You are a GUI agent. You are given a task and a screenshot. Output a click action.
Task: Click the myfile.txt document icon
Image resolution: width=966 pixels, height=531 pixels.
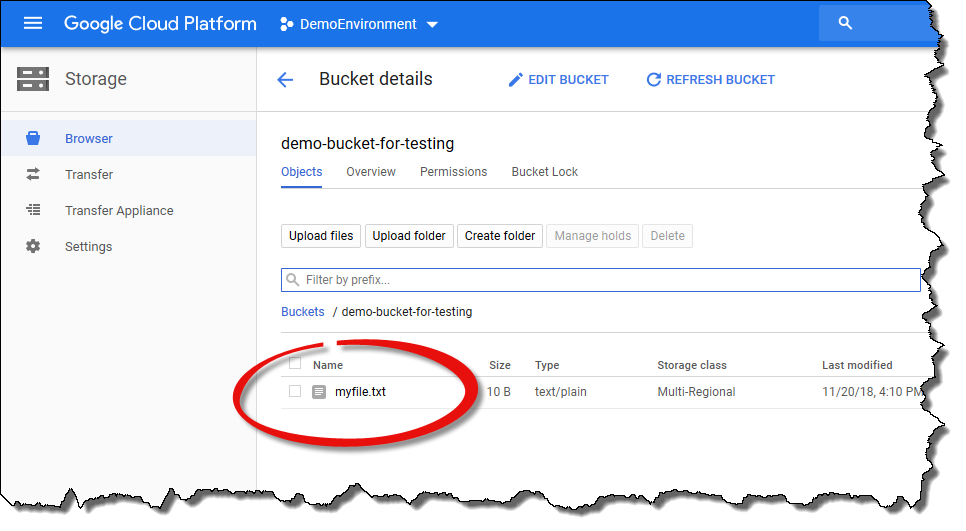319,392
